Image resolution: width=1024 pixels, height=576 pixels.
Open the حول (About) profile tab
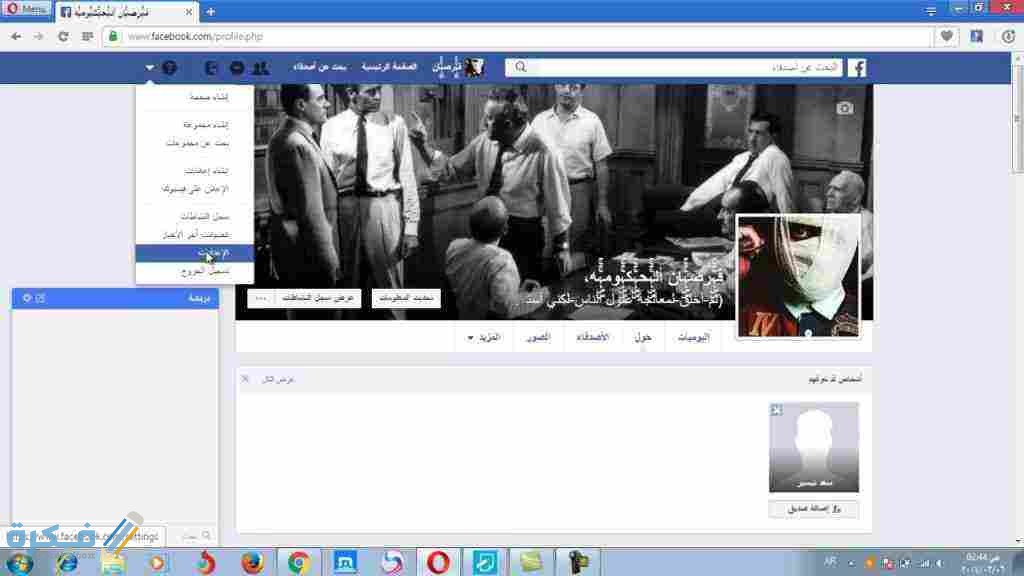pyautogui.click(x=643, y=337)
